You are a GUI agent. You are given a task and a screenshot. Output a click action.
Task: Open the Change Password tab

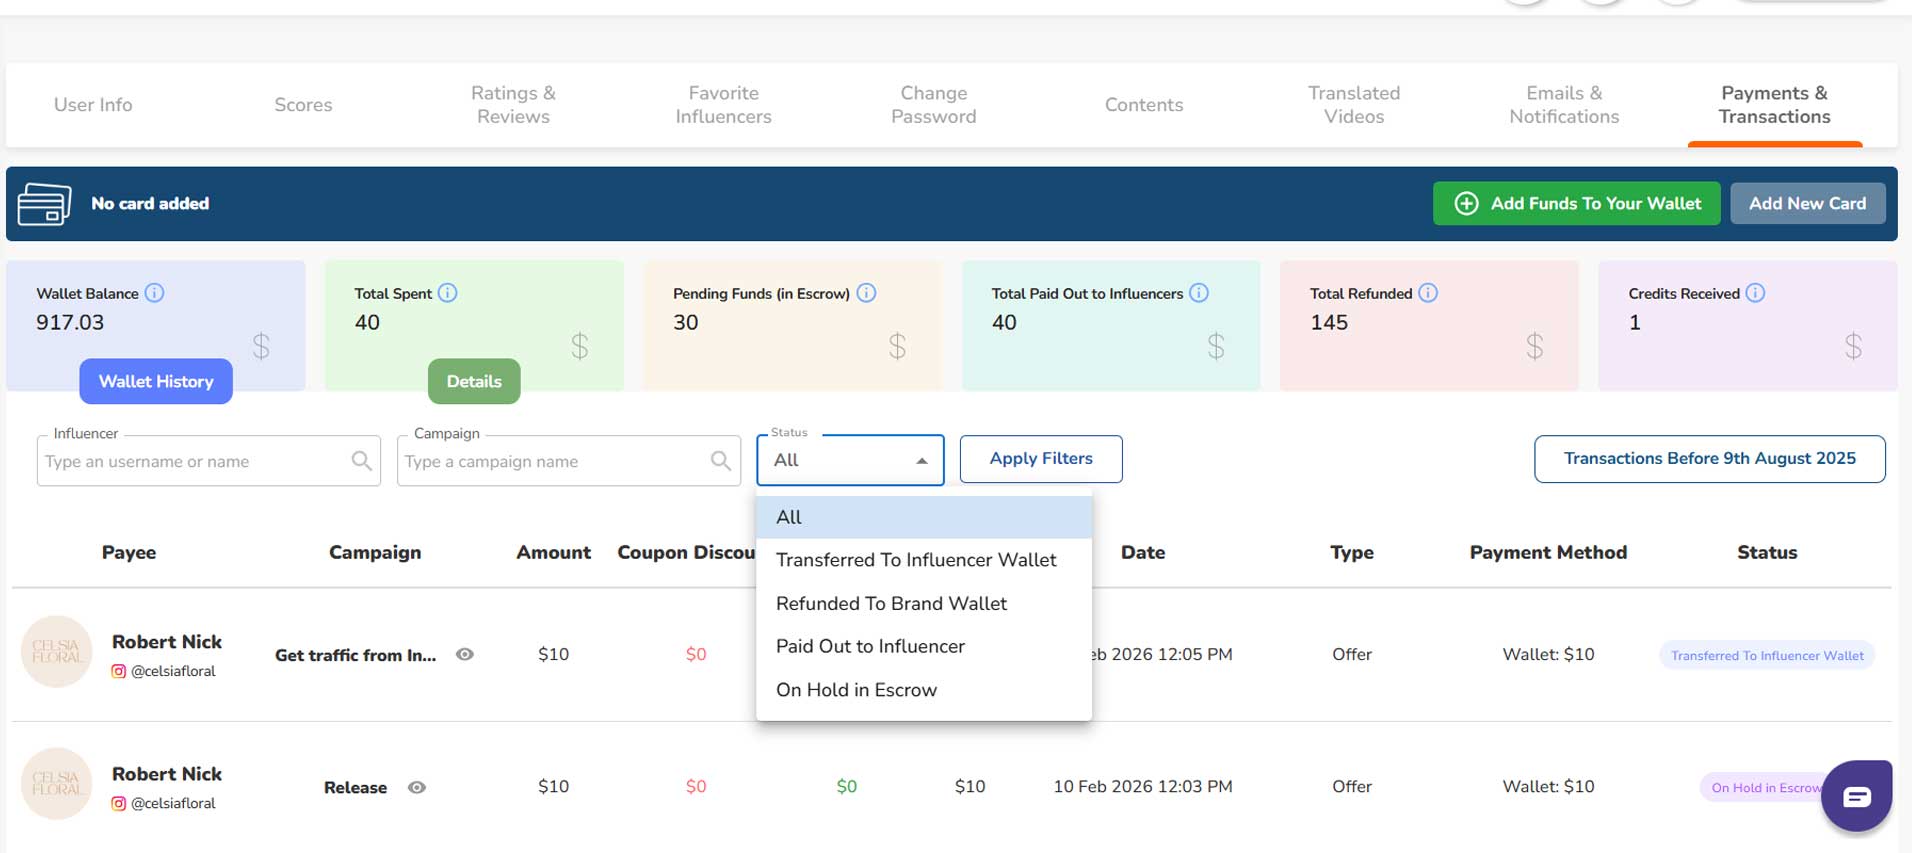click(933, 105)
